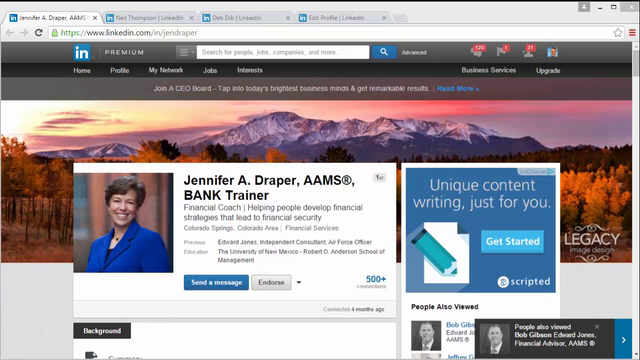Dismiss the People also viewed popup
Image resolution: width=640 pixels, height=360 pixels.
point(597,327)
